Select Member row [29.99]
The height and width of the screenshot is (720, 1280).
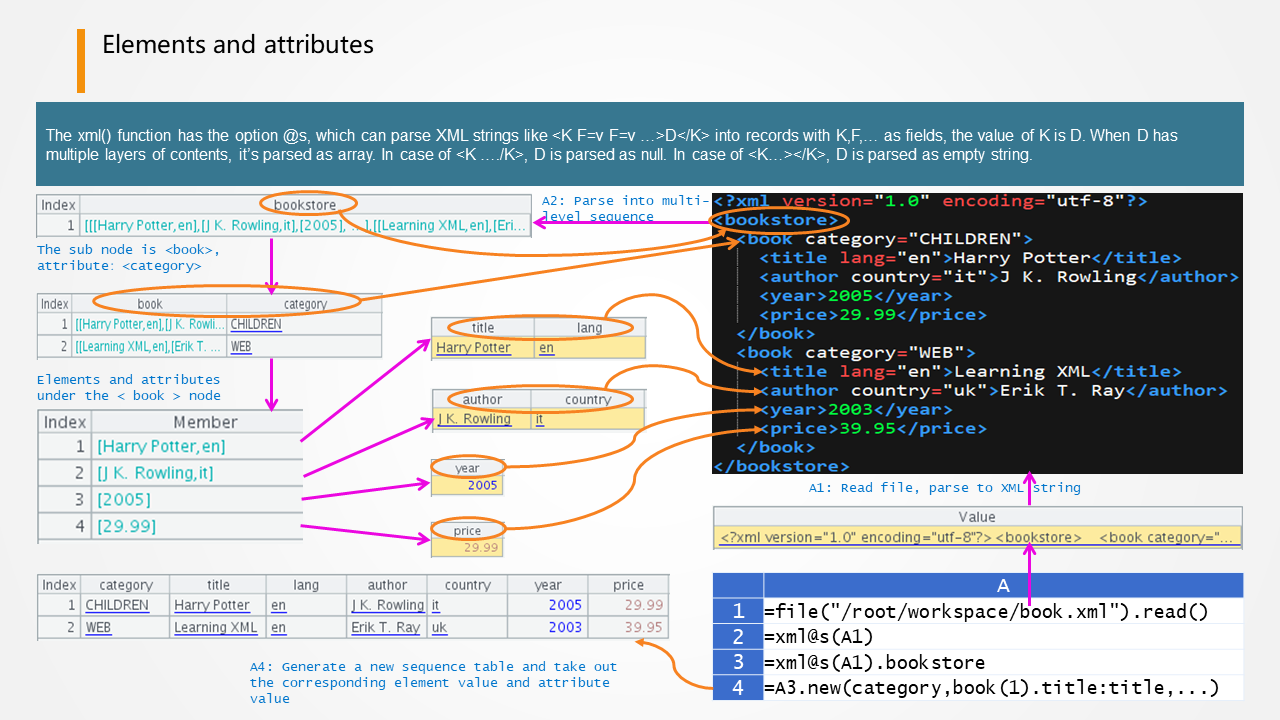point(126,526)
